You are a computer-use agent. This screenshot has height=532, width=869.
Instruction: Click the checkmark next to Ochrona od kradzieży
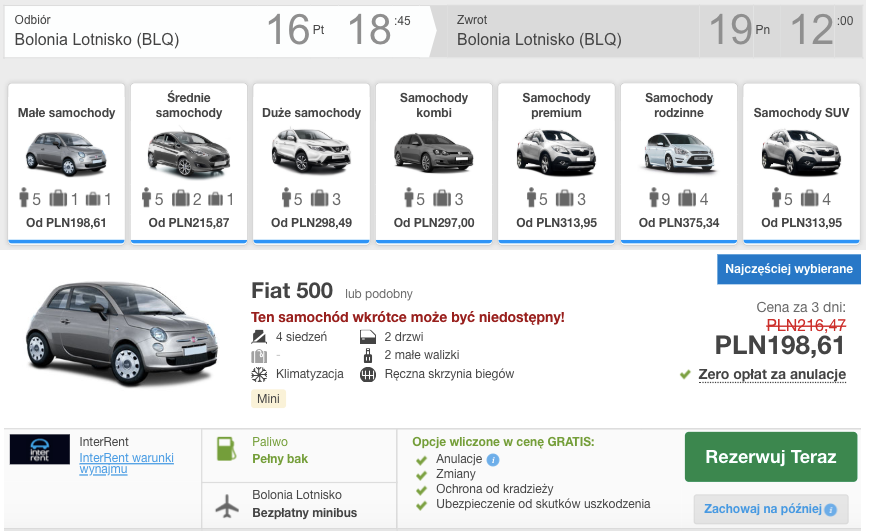click(x=422, y=490)
